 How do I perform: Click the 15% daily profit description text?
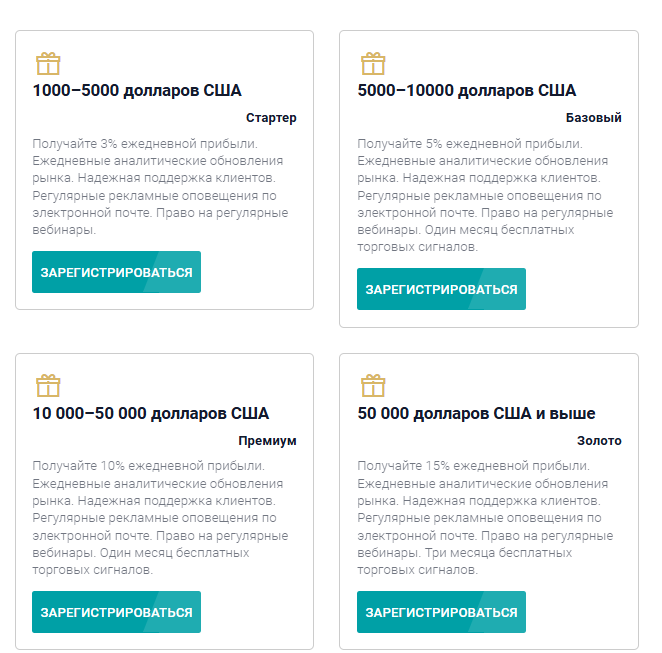pyautogui.click(x=486, y=518)
